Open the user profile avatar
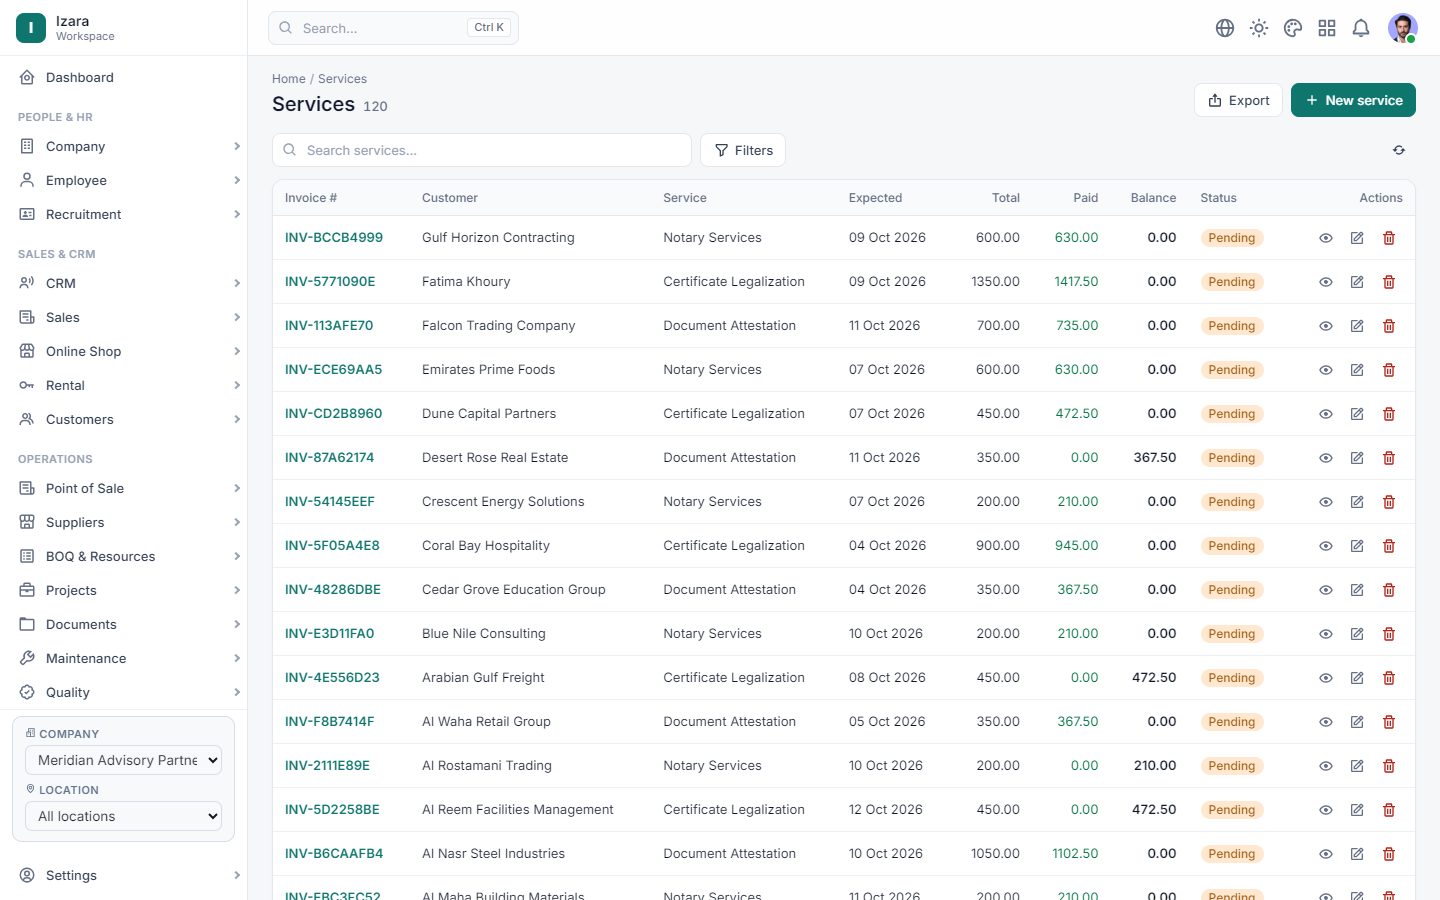Image resolution: width=1440 pixels, height=900 pixels. coord(1403,28)
